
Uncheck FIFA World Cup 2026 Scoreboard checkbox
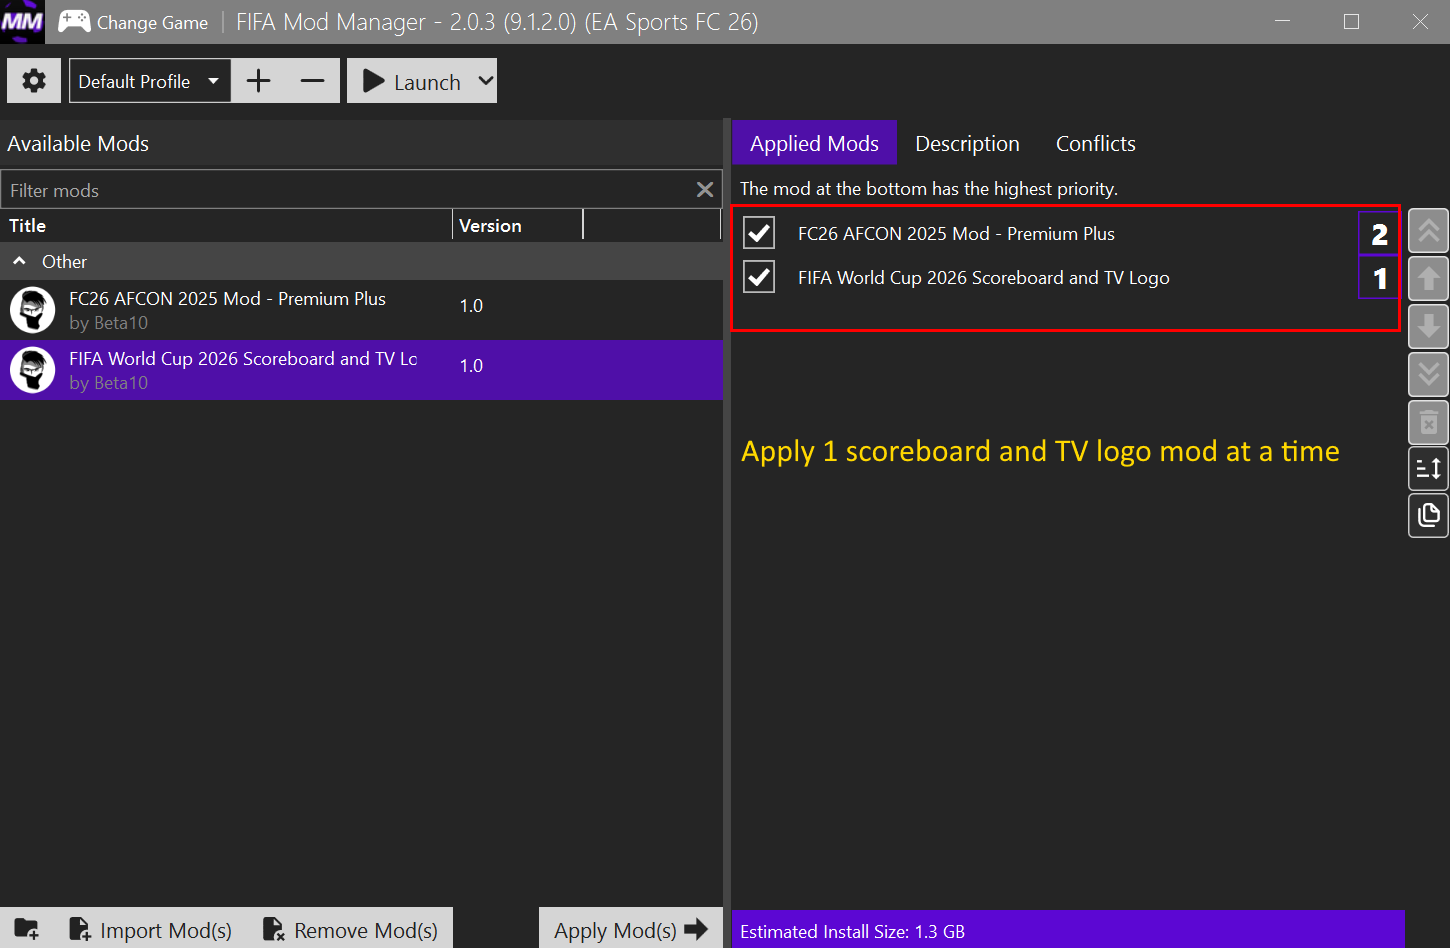click(759, 277)
